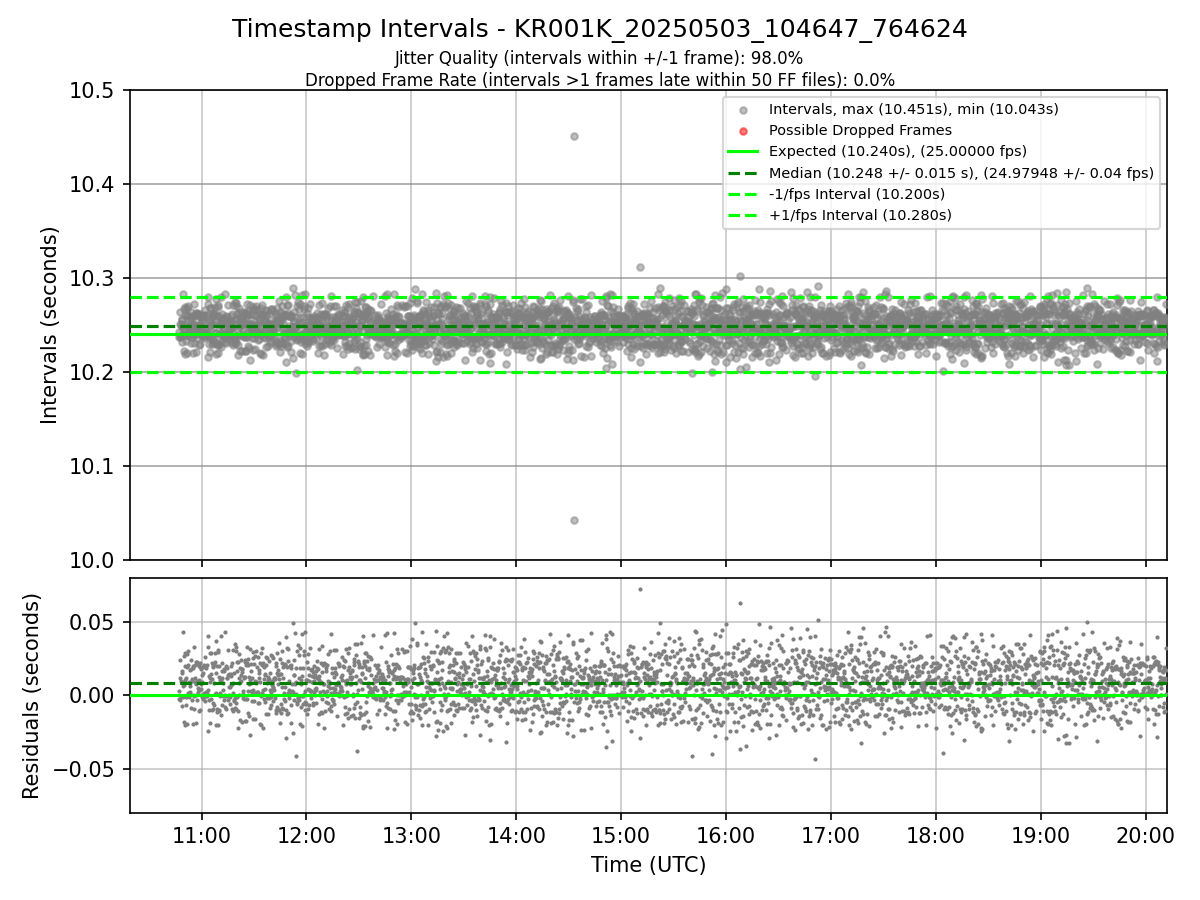Screen dimensions: 1200x900
Task: Select legend entry 'Expected (10.240s), (25.00000 fps)'
Action: tap(897, 151)
